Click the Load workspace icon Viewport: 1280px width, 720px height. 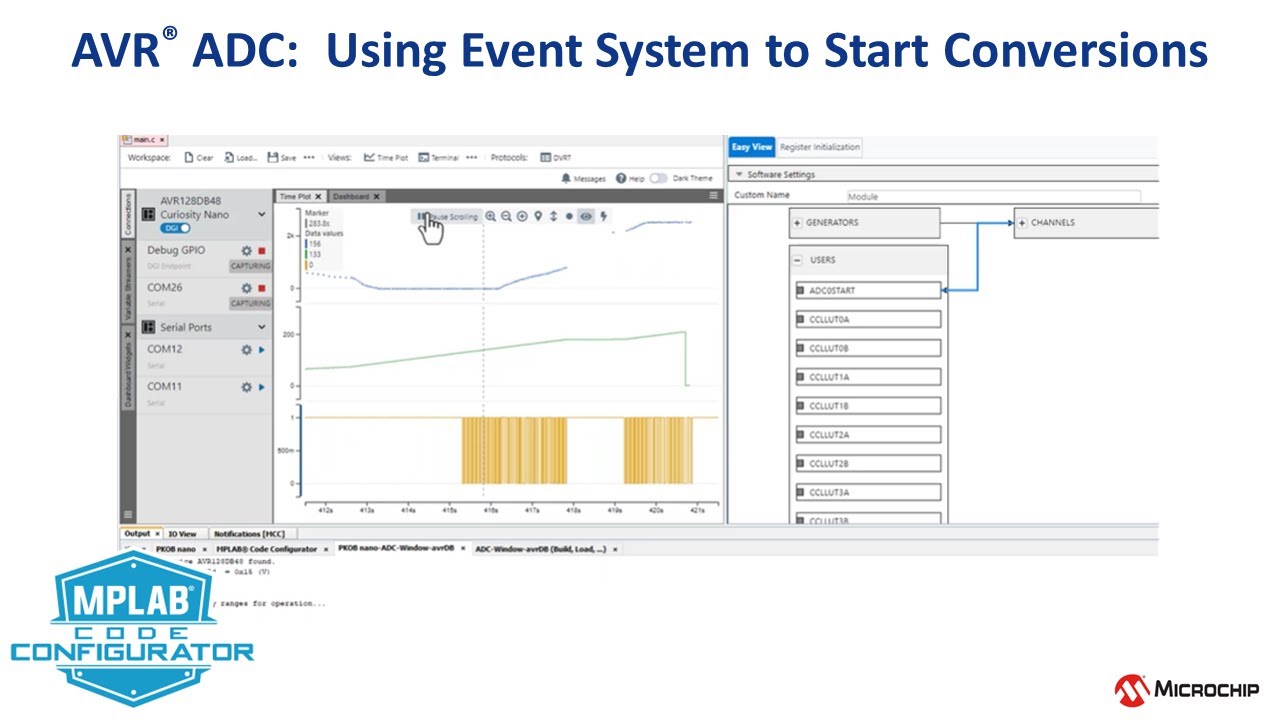coord(229,157)
